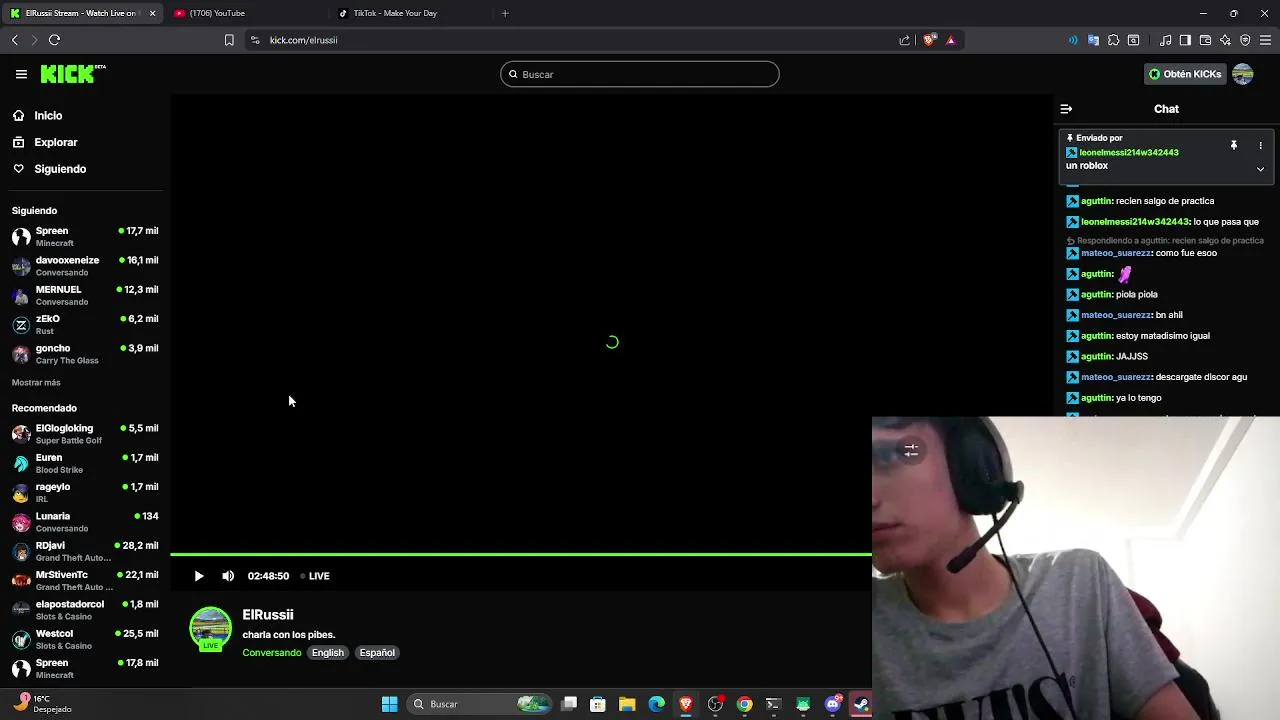Screen dimensions: 1280x720
Task: Go to Inicio in the sidebar
Action: (x=48, y=116)
